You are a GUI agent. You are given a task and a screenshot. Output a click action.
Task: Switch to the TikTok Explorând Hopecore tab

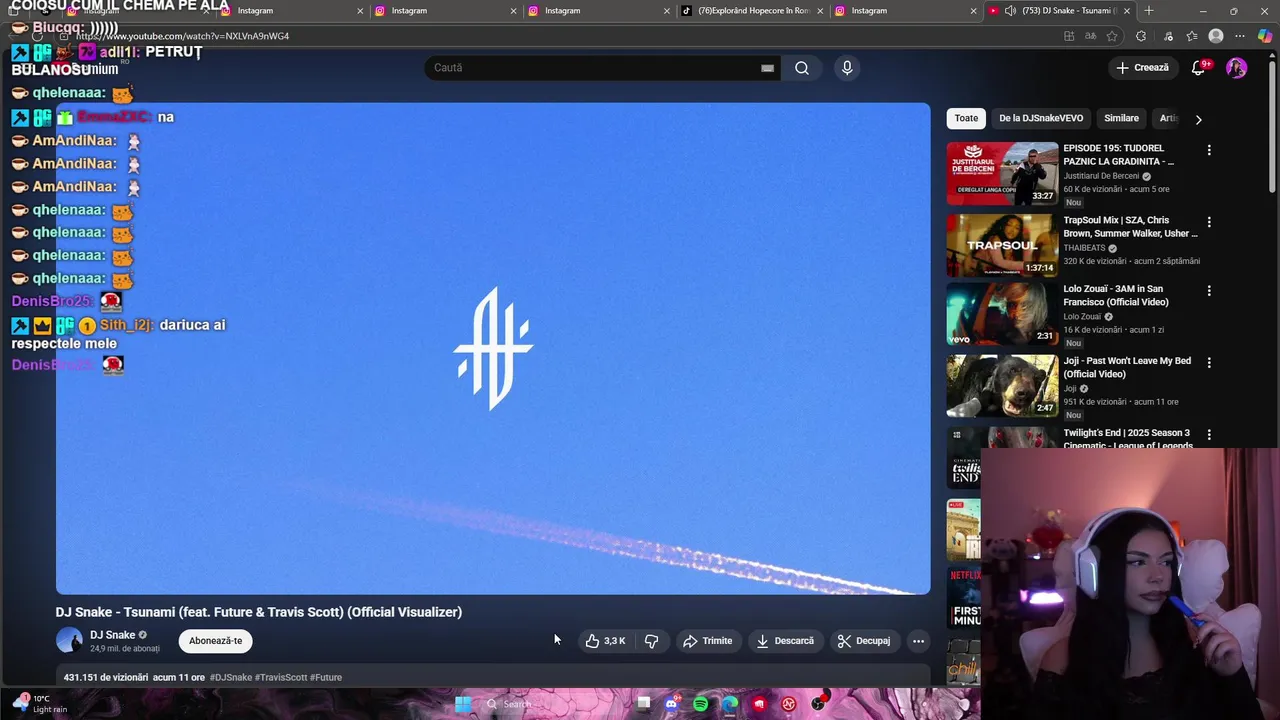752,11
